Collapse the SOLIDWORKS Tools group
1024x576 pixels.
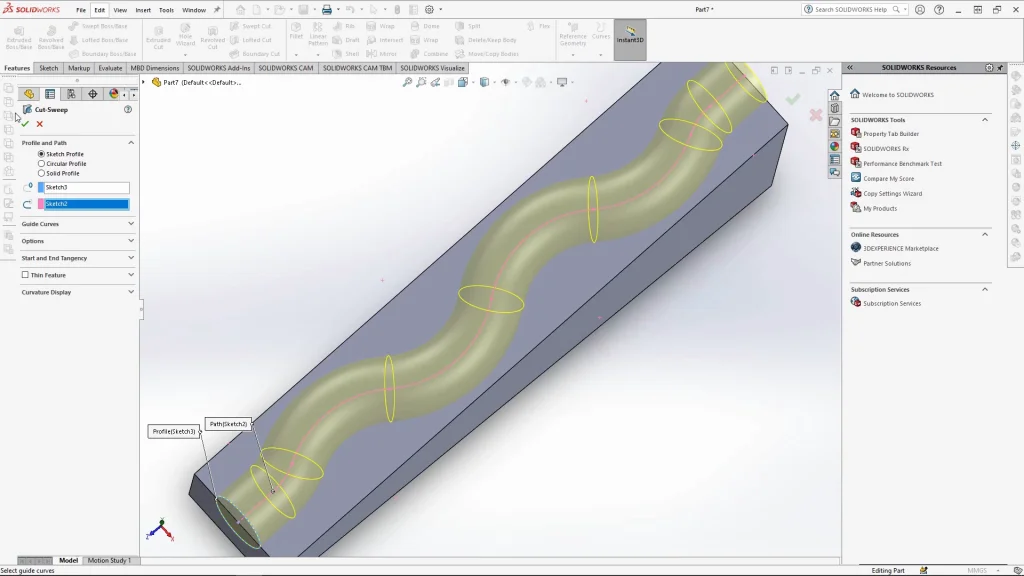pos(984,120)
